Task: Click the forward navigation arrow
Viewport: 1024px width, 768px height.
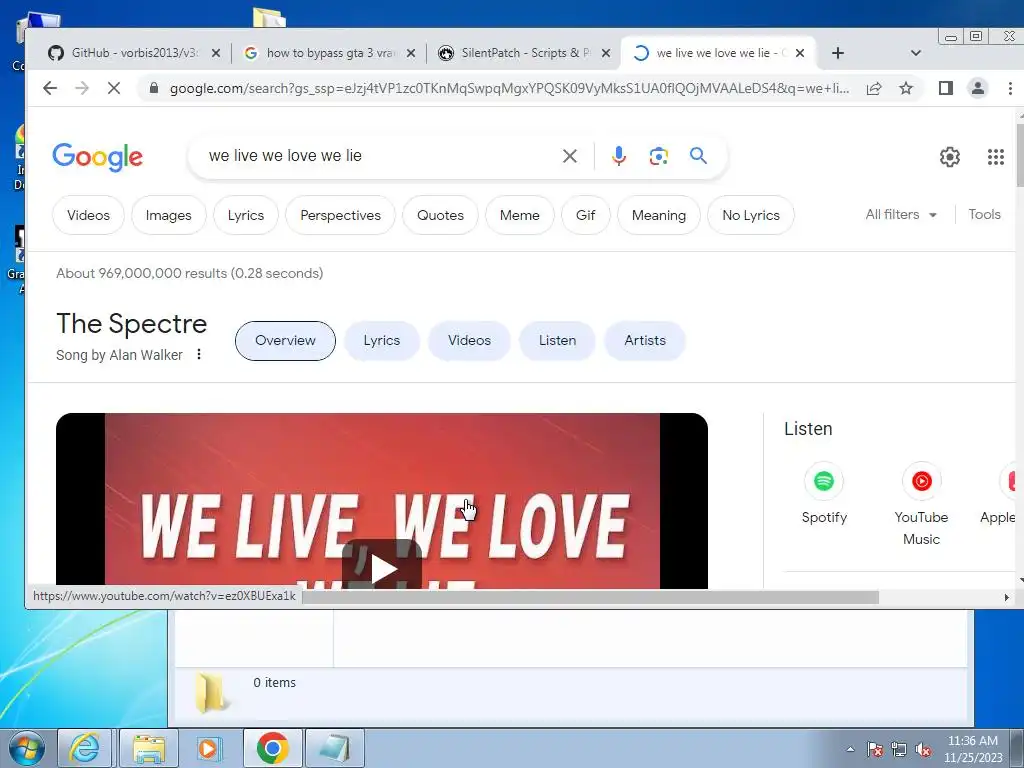Action: pyautogui.click(x=82, y=88)
